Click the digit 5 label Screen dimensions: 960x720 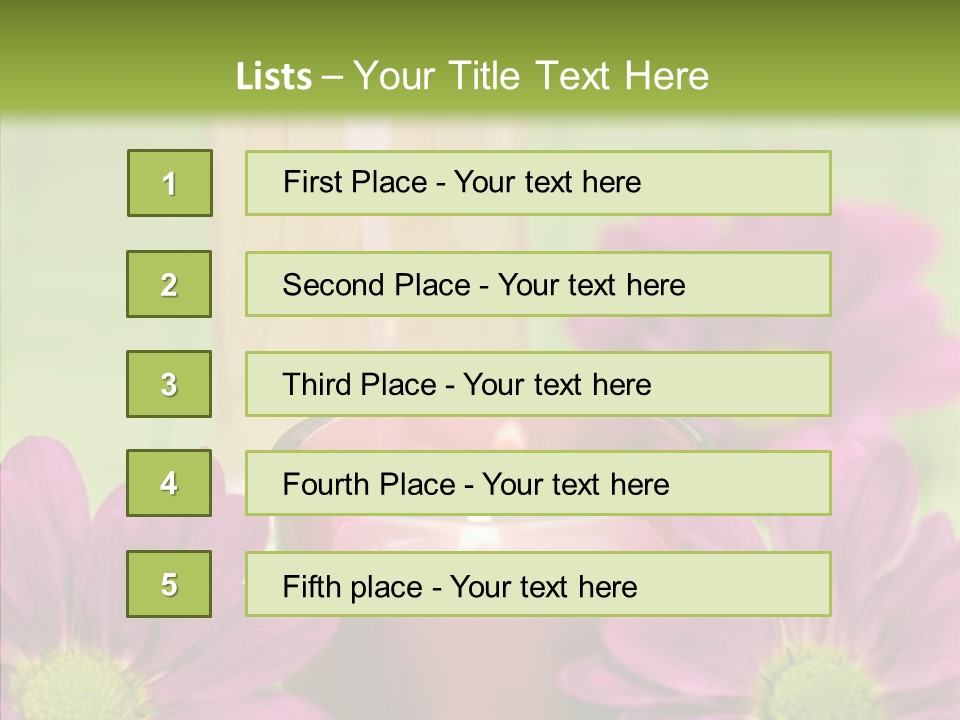[x=169, y=585]
